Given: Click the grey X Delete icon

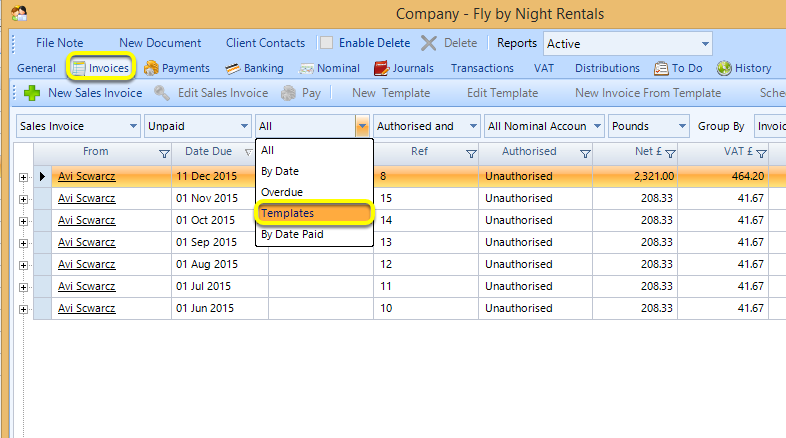Looking at the screenshot, I should [429, 43].
